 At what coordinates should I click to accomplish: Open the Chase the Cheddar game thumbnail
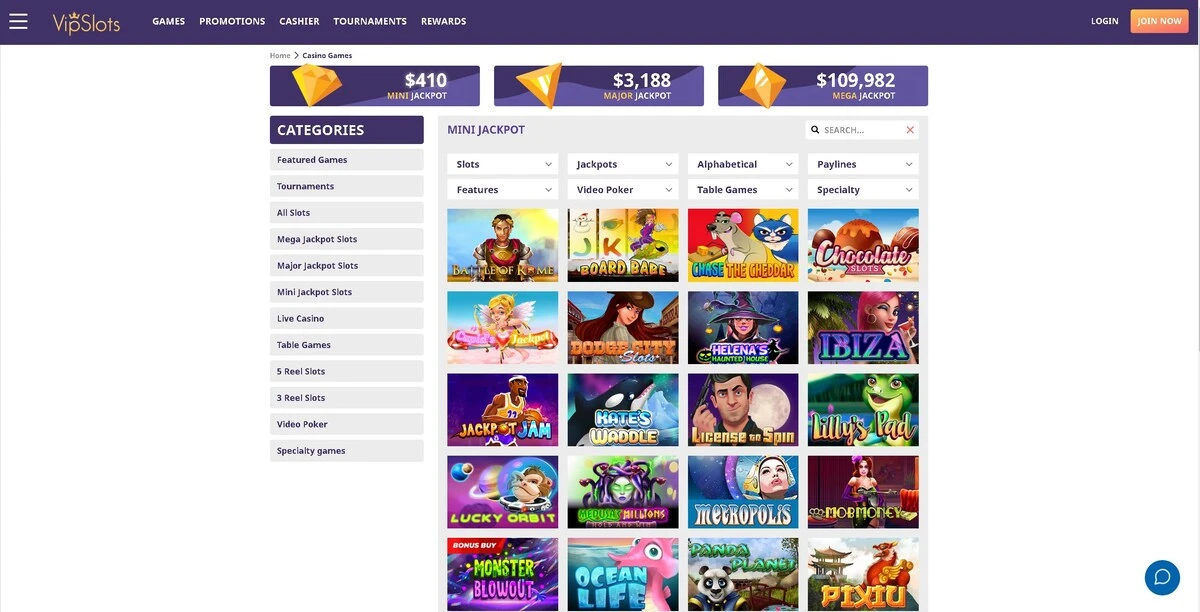tap(743, 245)
